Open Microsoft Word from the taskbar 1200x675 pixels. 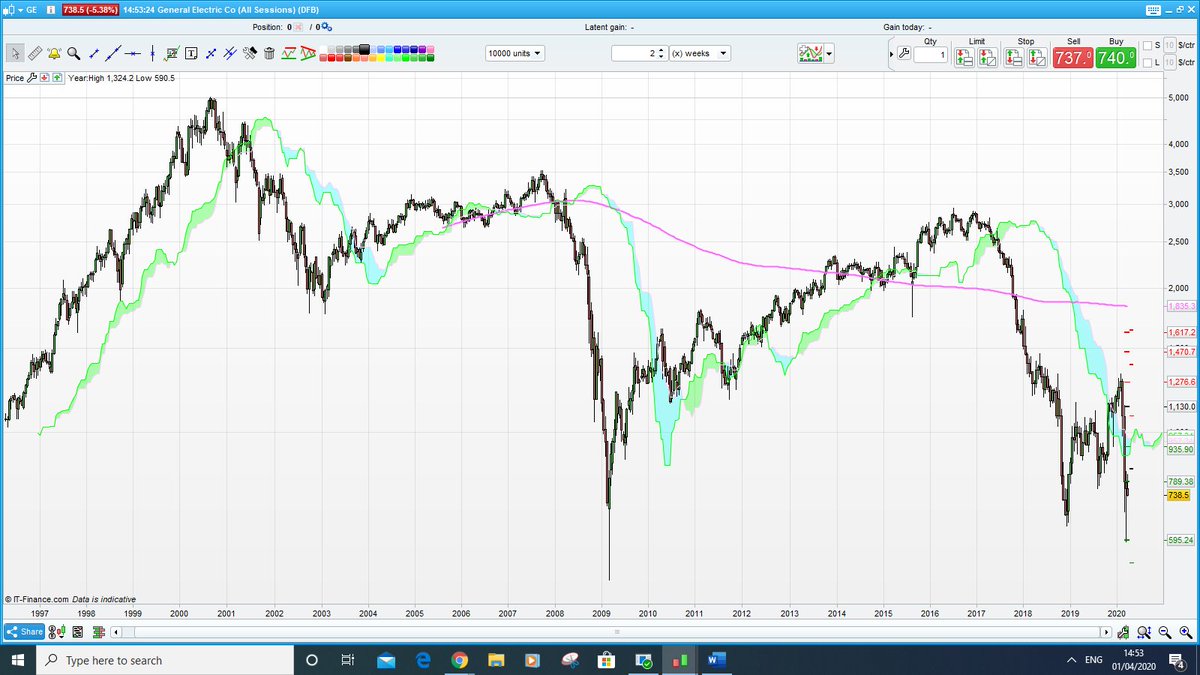[717, 660]
